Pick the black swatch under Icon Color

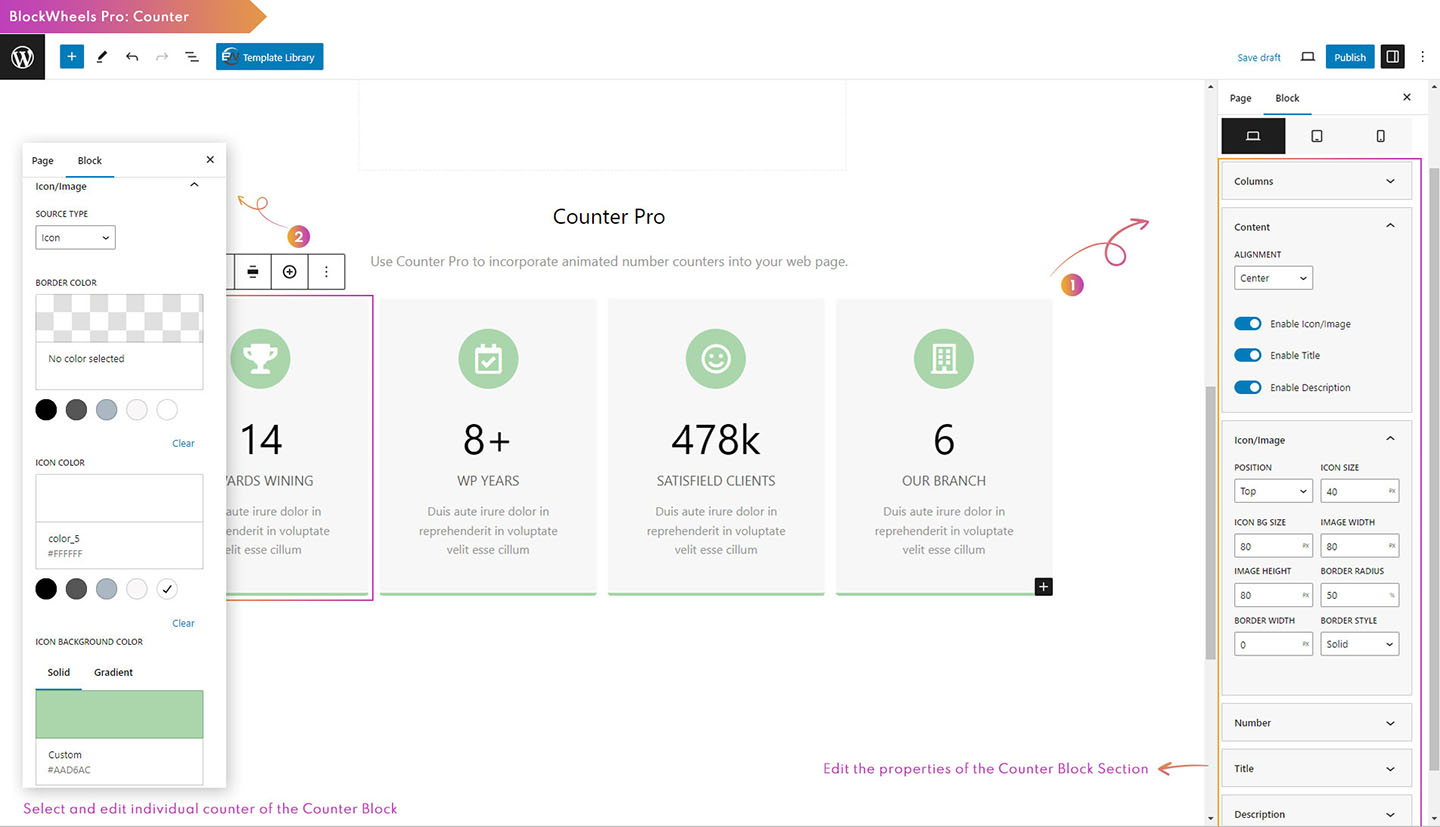point(46,589)
